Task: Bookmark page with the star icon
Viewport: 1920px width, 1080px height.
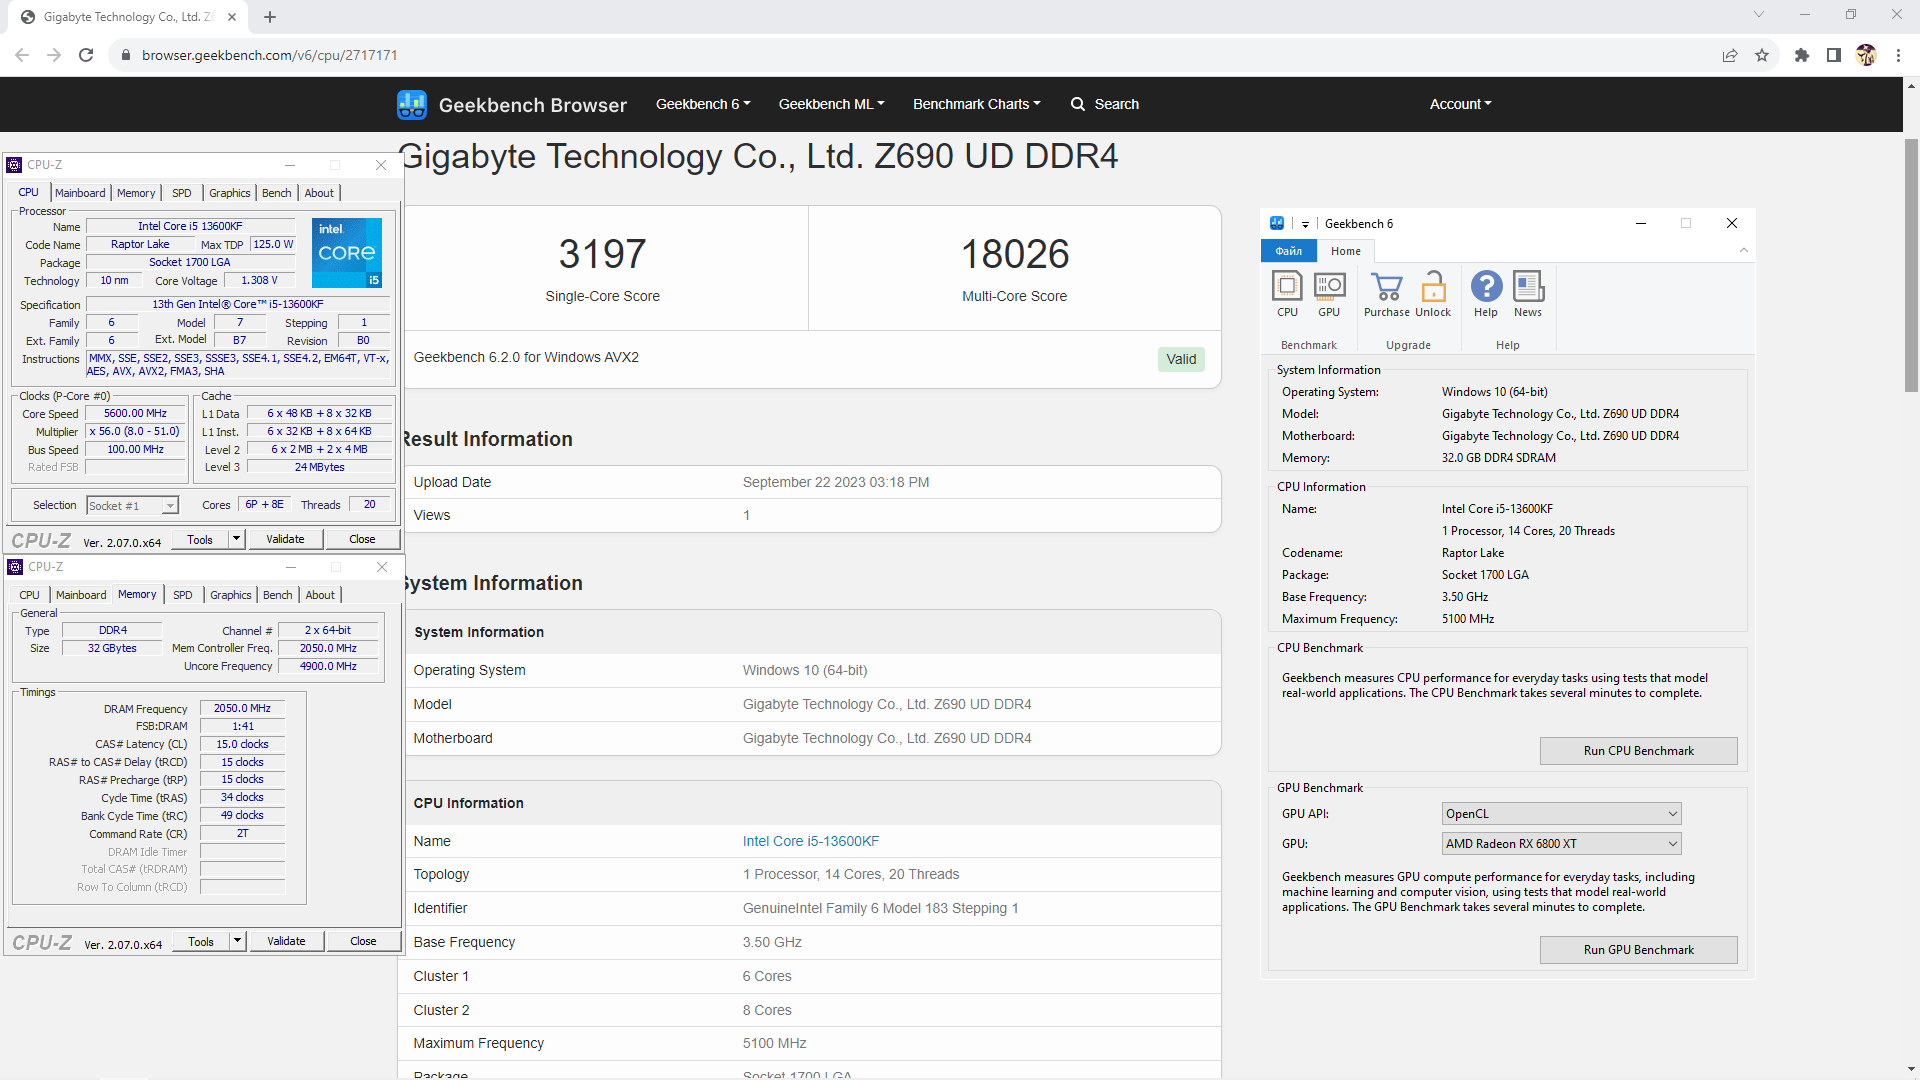Action: tap(1762, 56)
